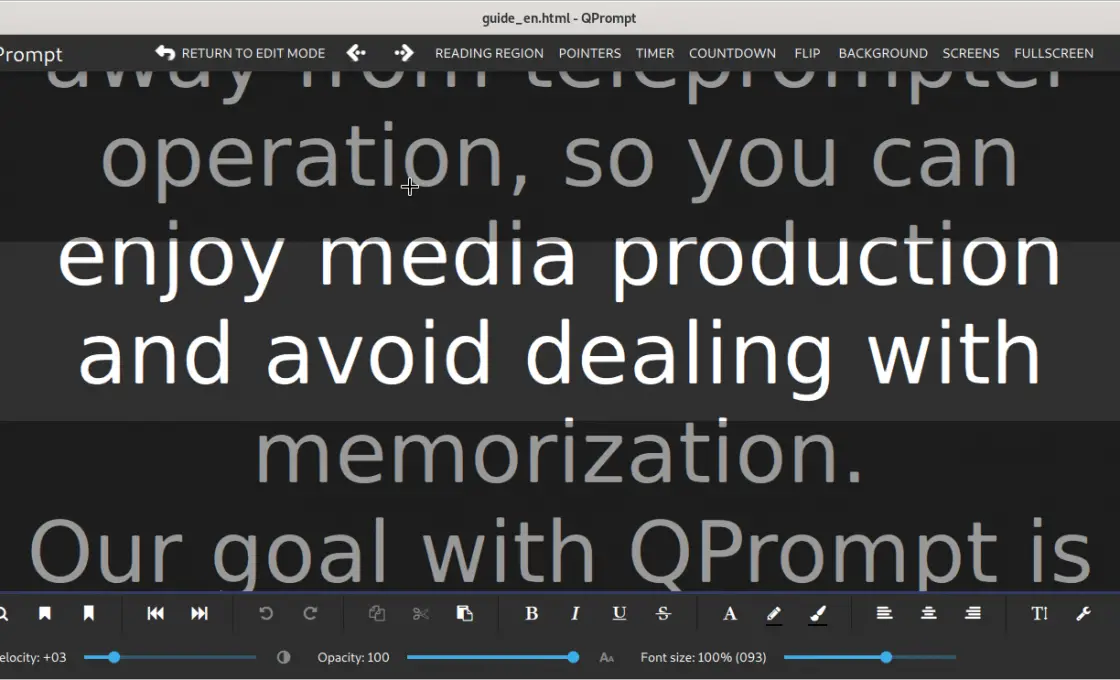Screen dimensions: 1120x680
Task: Open the font selection A icon
Action: tap(729, 614)
